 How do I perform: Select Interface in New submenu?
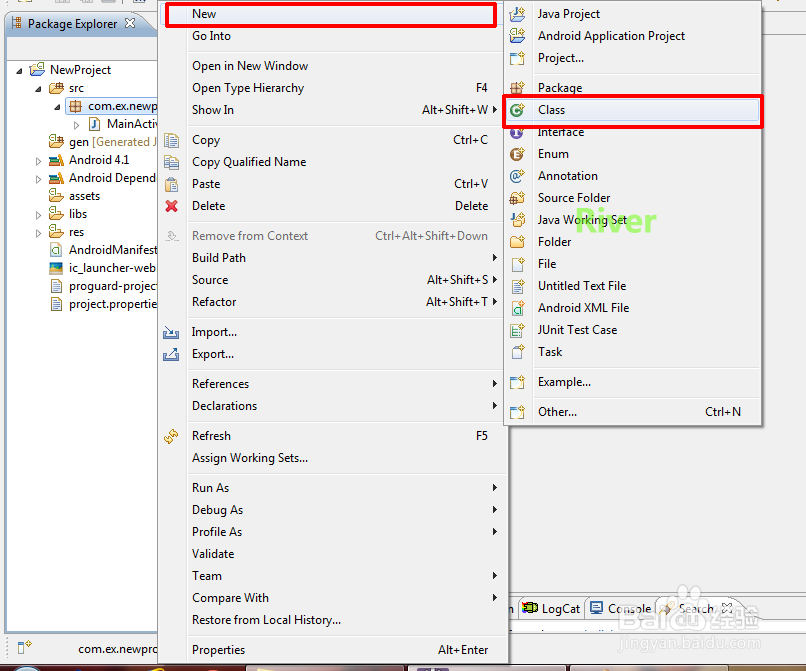(x=632, y=132)
